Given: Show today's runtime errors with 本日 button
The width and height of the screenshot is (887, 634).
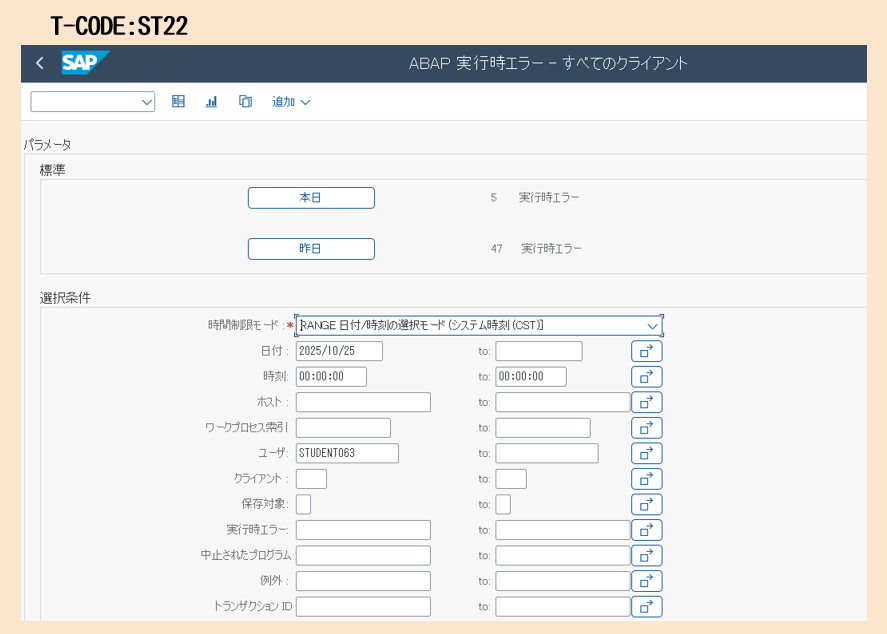Looking at the screenshot, I should point(311,198).
